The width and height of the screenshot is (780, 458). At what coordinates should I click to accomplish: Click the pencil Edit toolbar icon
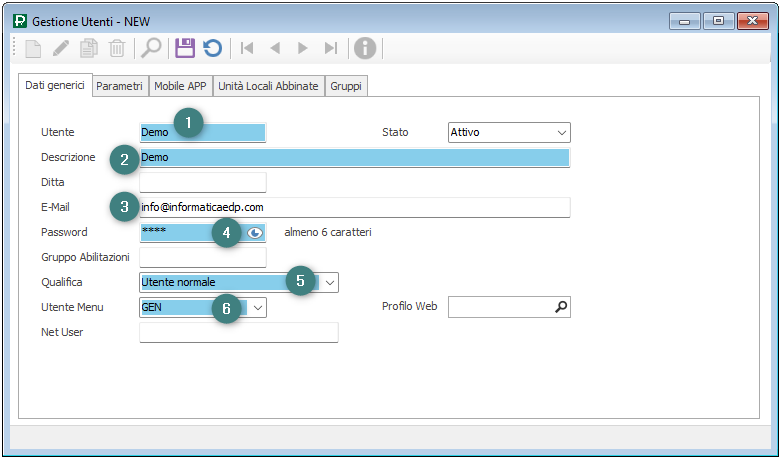(x=61, y=48)
